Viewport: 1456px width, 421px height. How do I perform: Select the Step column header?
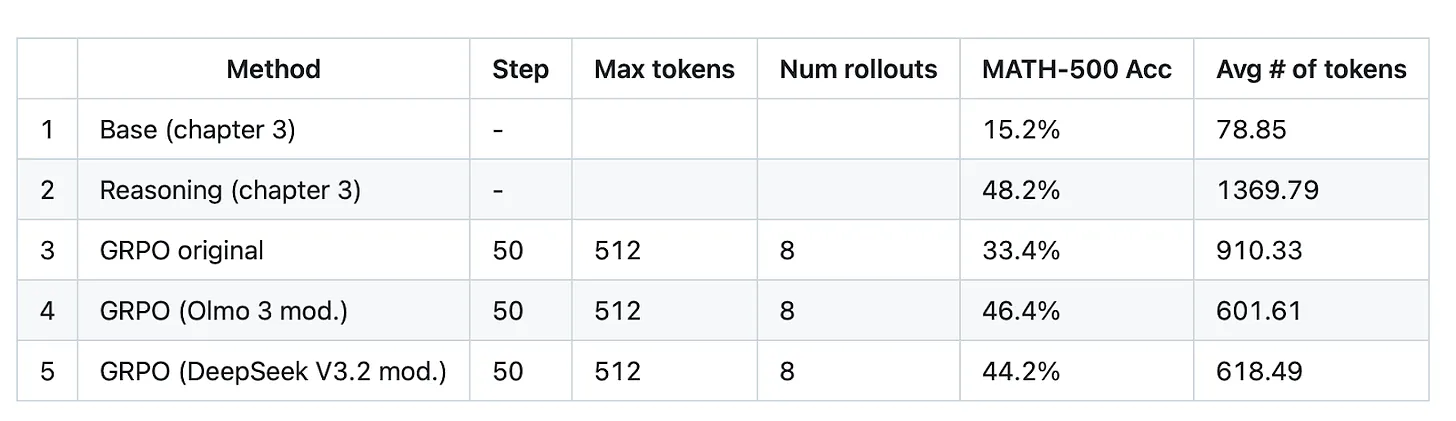(x=520, y=69)
